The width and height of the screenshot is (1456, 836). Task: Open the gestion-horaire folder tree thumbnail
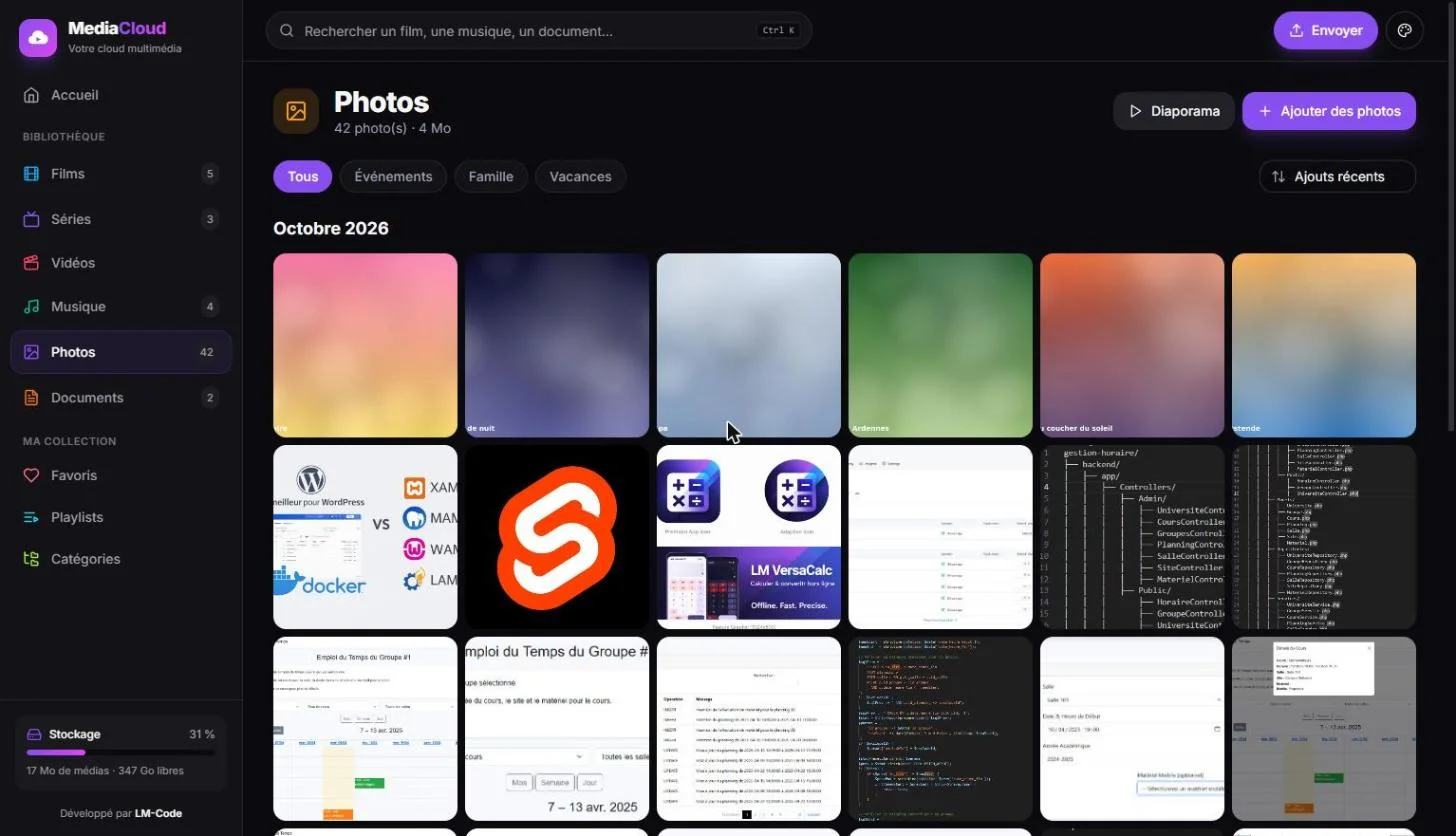tap(1132, 537)
